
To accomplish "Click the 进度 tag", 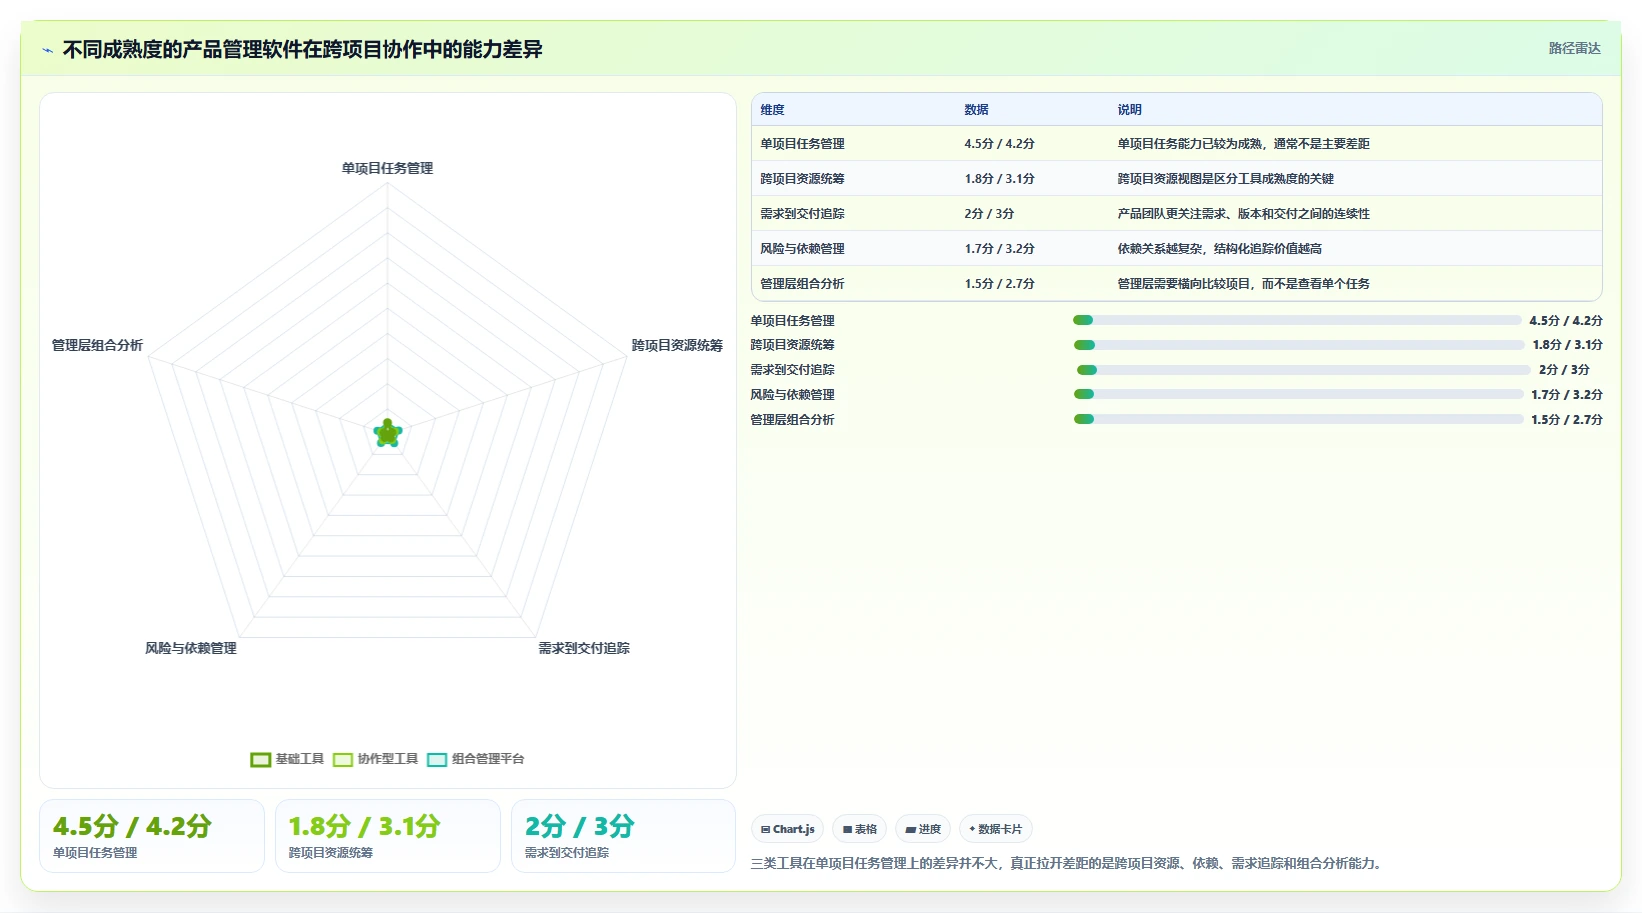I will click(x=923, y=829).
